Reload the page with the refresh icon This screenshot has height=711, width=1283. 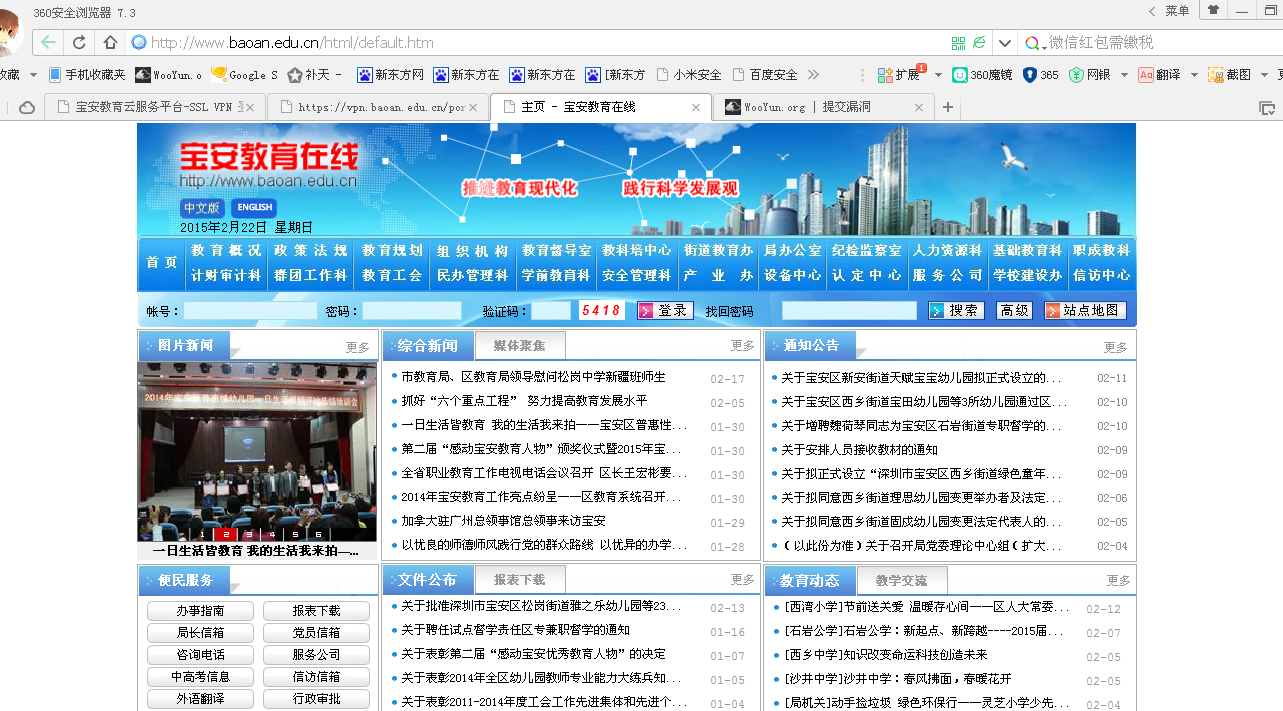pos(79,43)
